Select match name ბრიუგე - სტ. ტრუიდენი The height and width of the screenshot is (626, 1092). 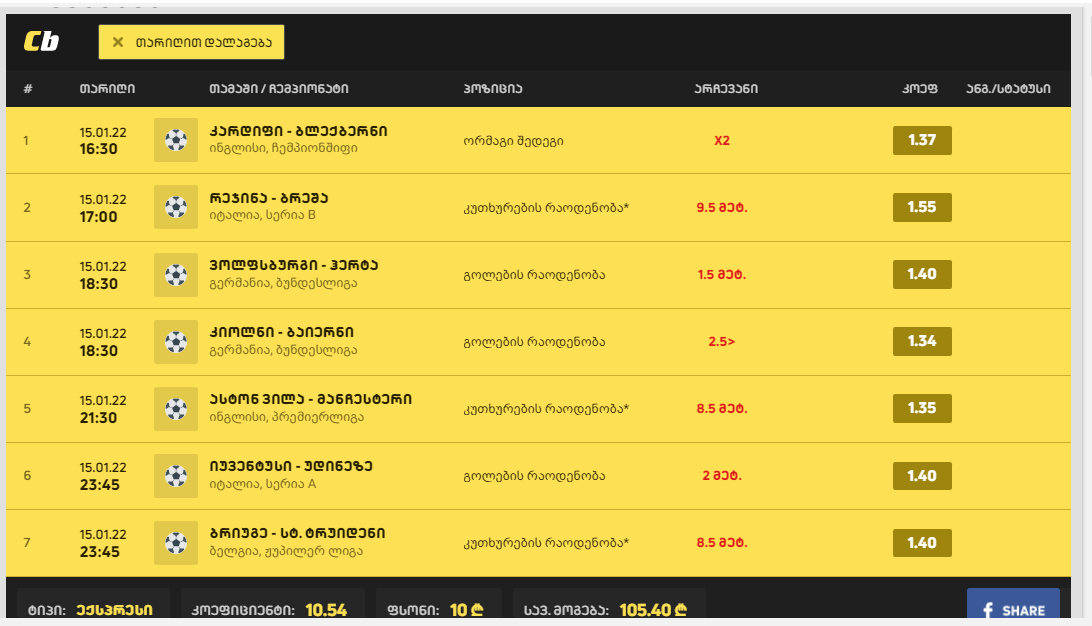(297, 533)
